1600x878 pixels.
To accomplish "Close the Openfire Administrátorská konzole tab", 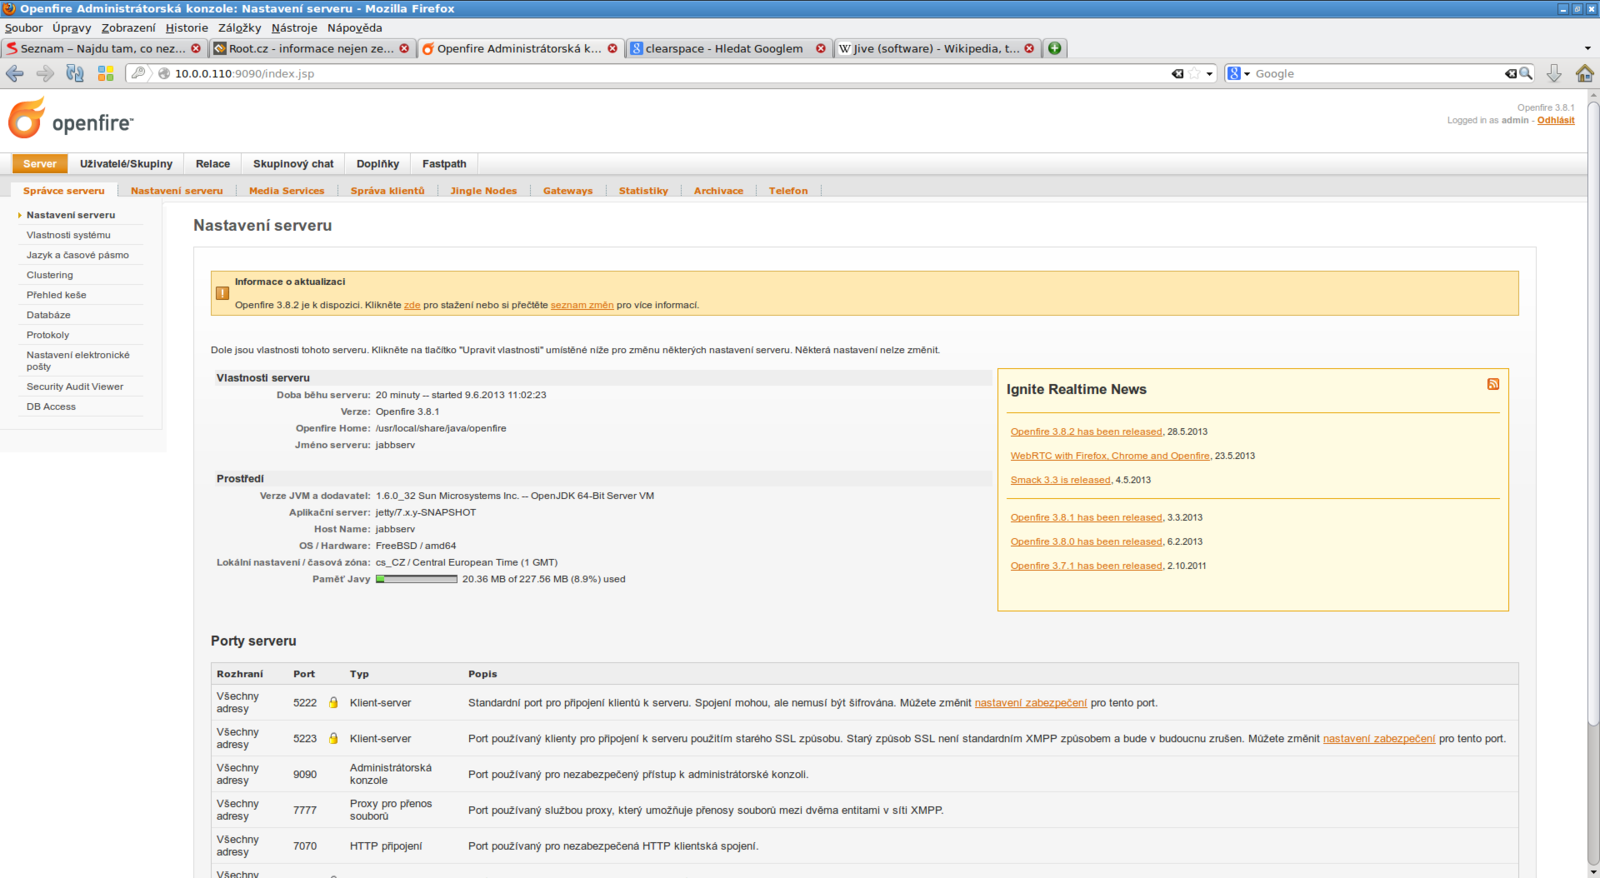I will (x=613, y=48).
